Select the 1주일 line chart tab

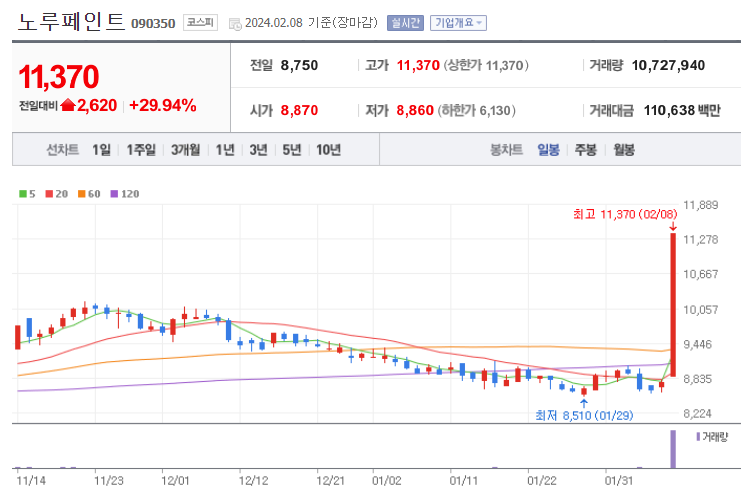coord(141,150)
